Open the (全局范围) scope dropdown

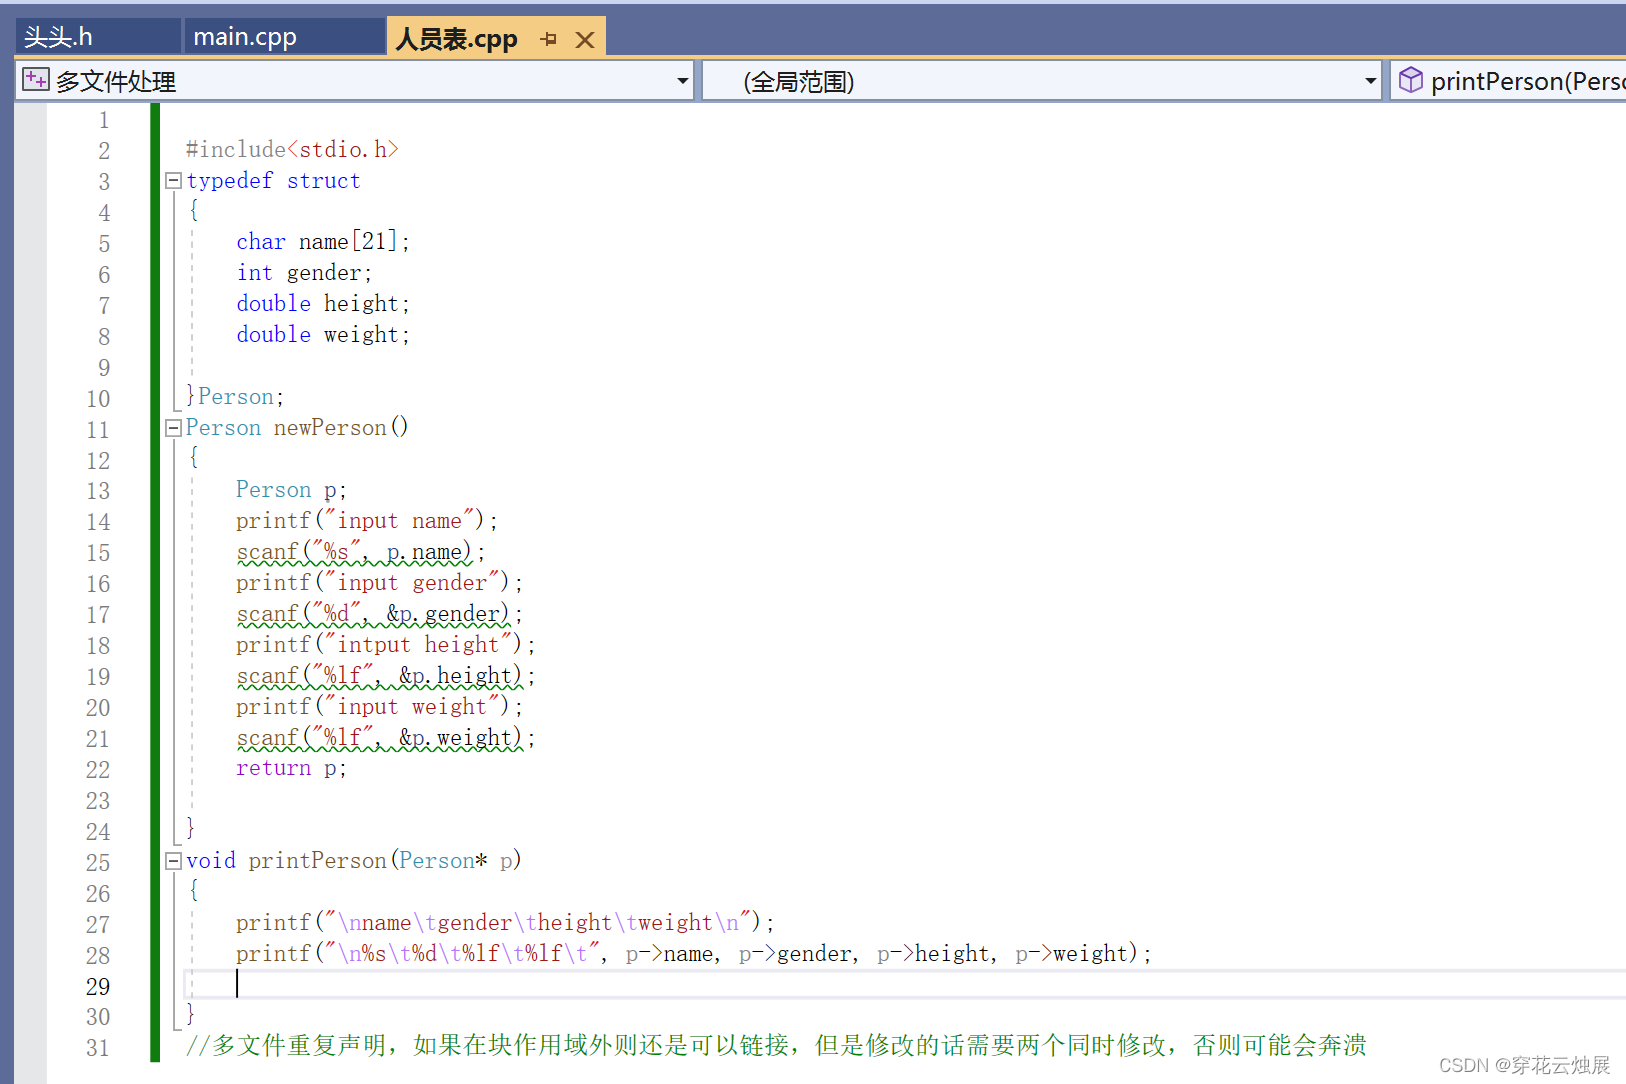click(x=1370, y=81)
